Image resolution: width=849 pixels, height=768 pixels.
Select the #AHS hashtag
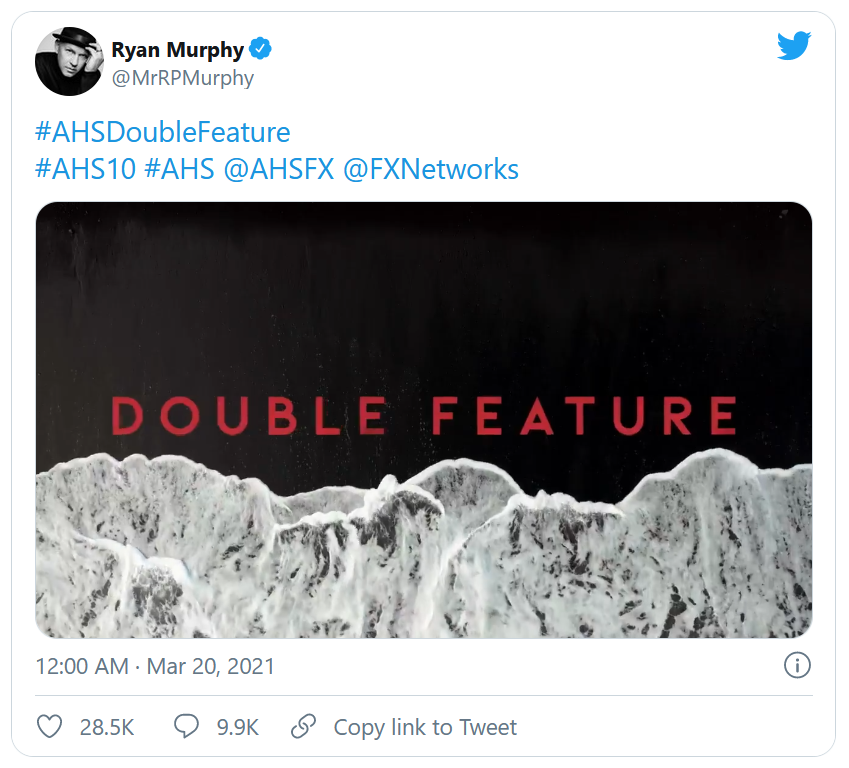pyautogui.click(x=179, y=169)
